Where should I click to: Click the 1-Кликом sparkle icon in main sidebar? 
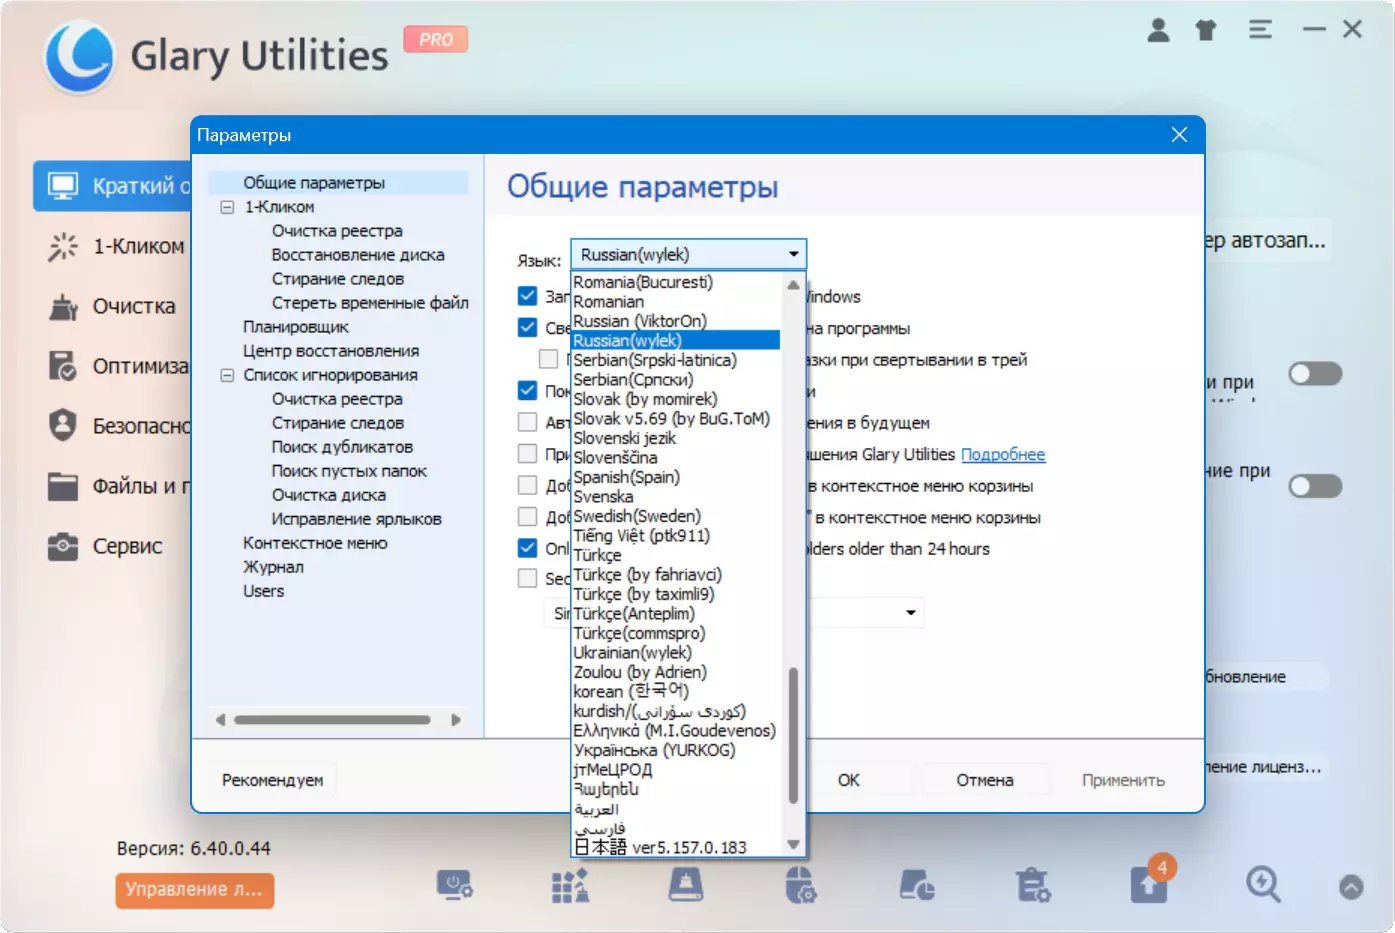(63, 246)
